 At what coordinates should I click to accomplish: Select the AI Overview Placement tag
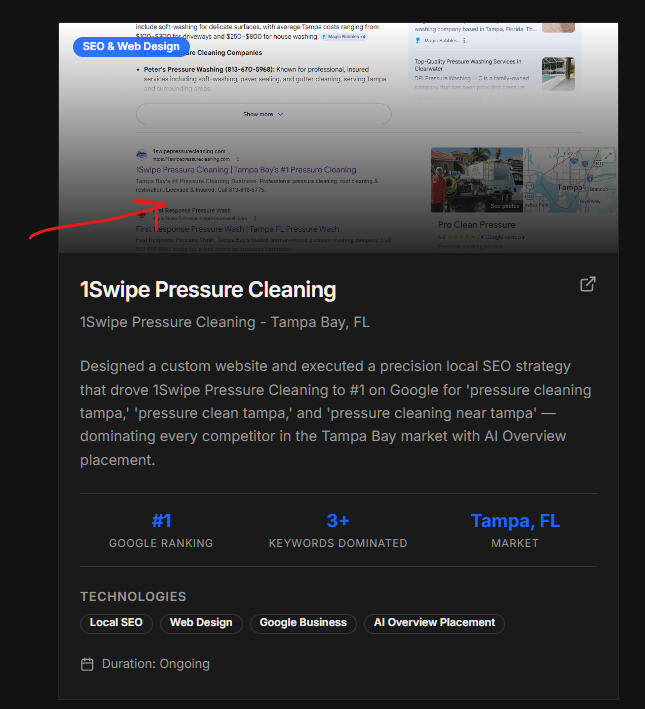(x=434, y=623)
